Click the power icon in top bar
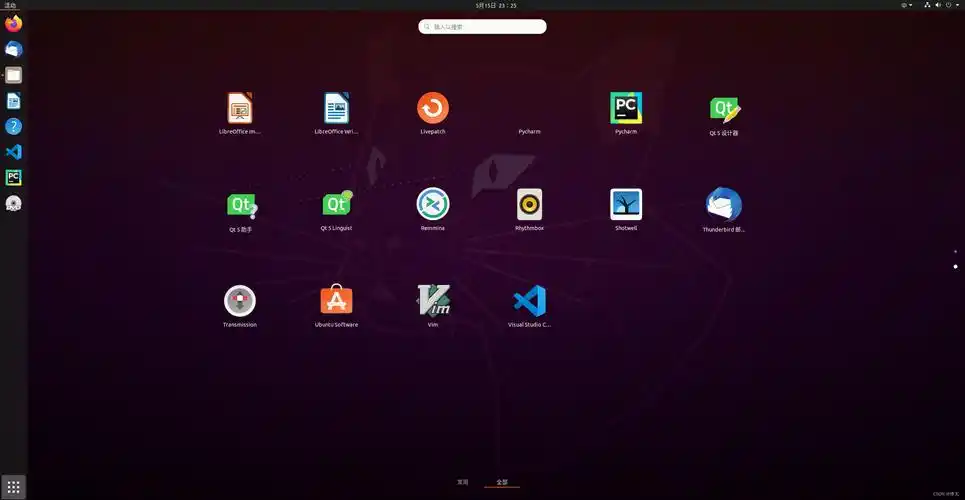Viewport: 965px width, 500px height. (948, 5)
